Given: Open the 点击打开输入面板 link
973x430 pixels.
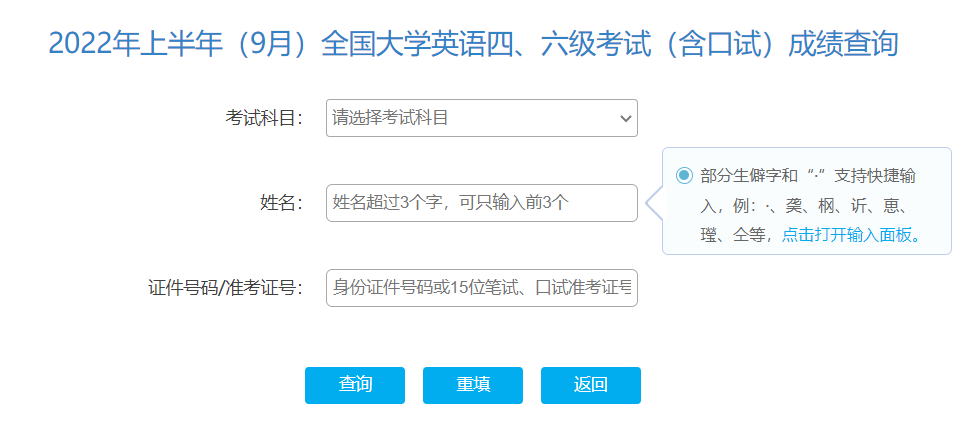Looking at the screenshot, I should 851,235.
